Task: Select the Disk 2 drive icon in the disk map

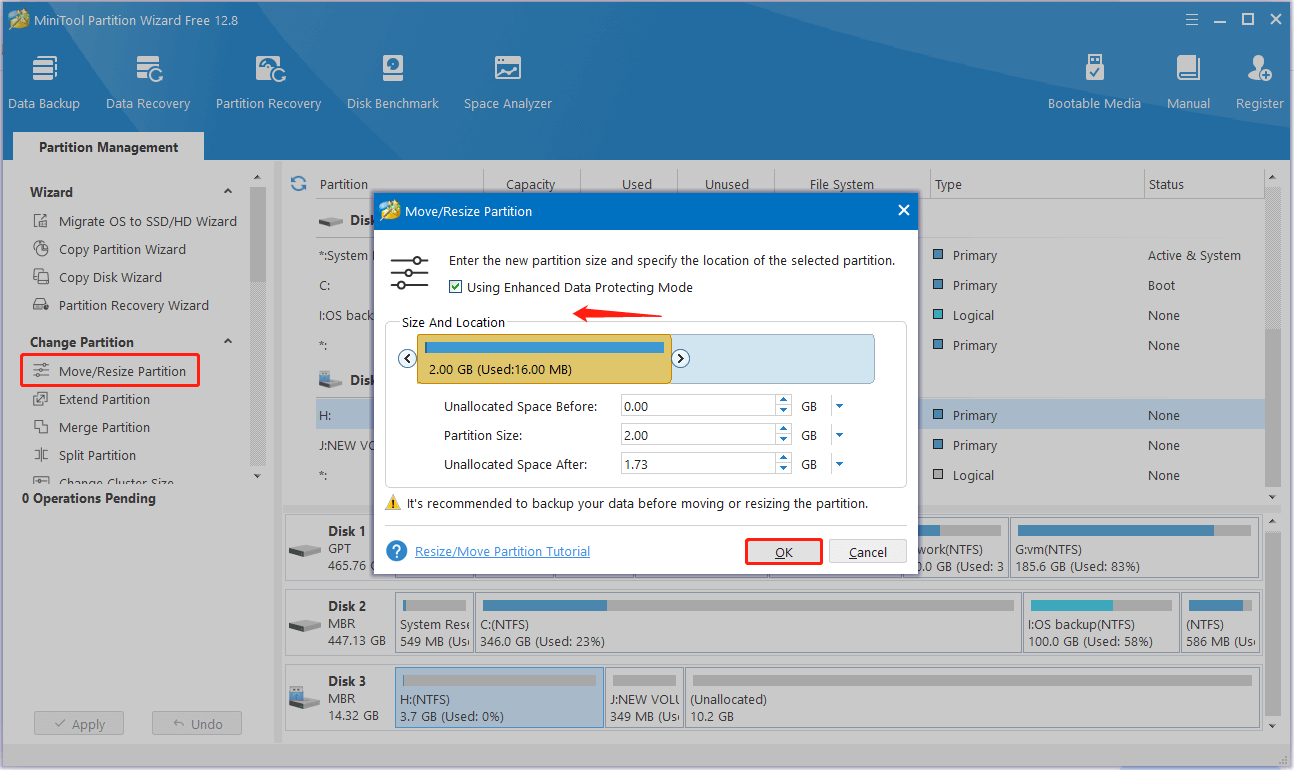Action: (x=304, y=625)
